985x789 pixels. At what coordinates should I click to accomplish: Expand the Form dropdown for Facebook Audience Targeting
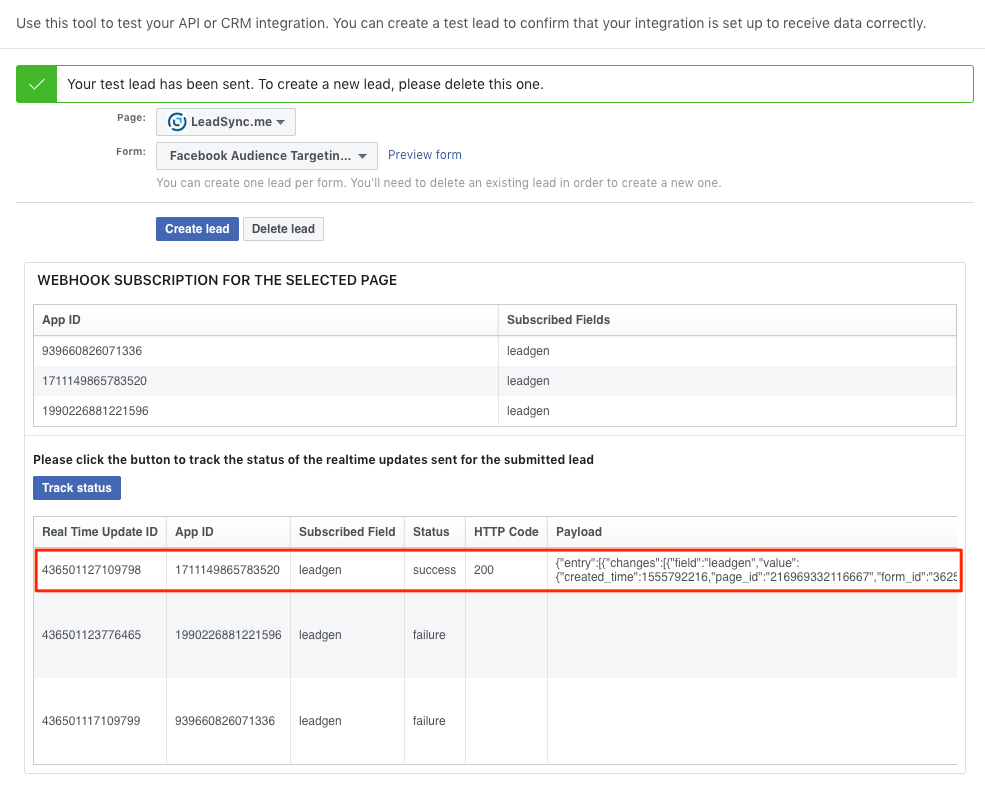coord(267,156)
